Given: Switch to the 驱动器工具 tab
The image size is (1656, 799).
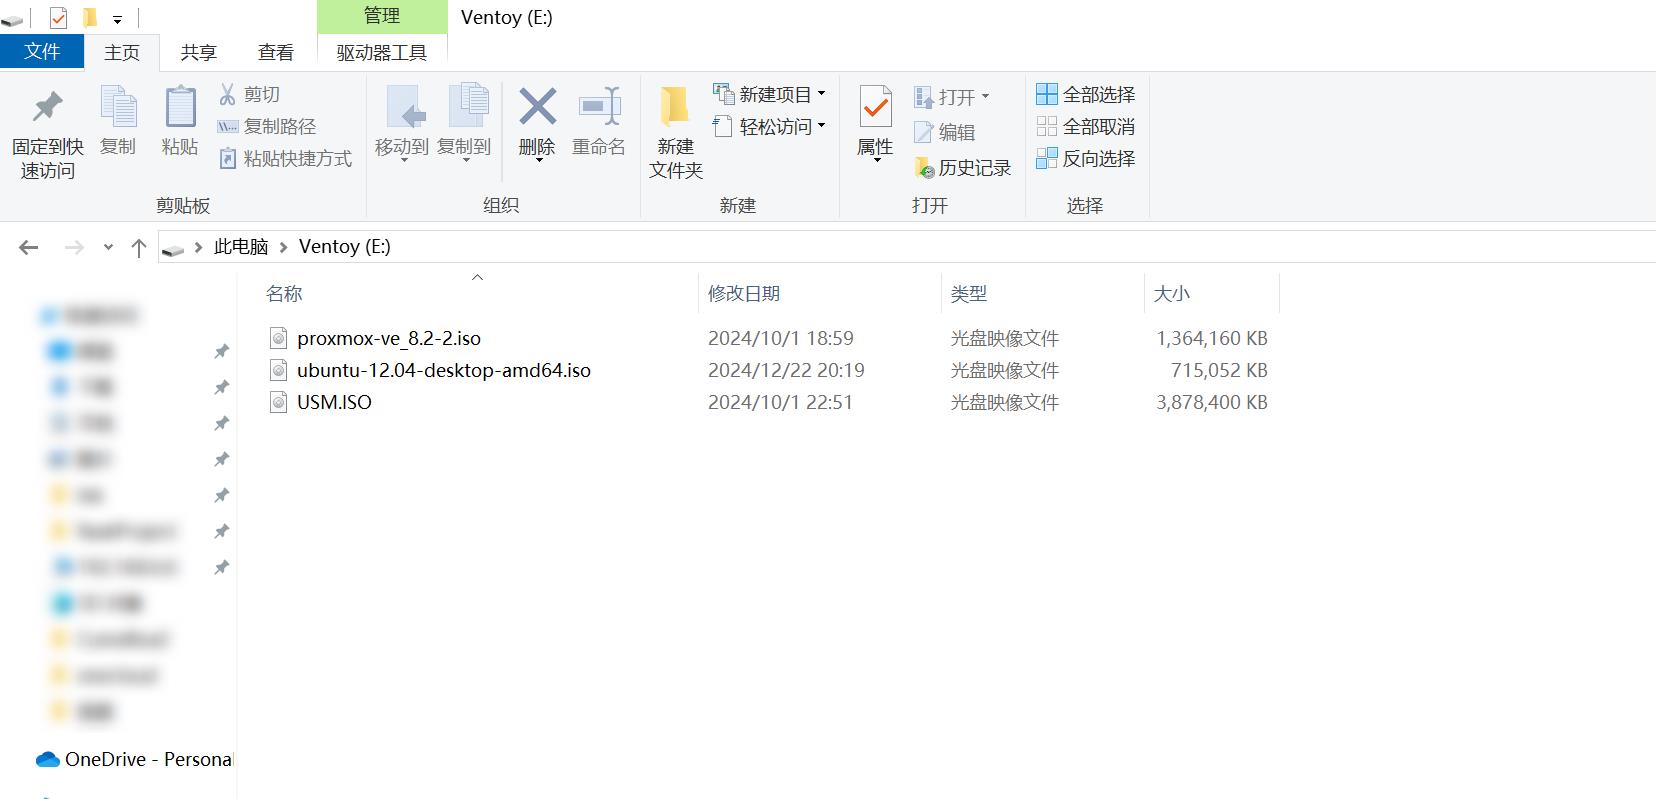Looking at the screenshot, I should pyautogui.click(x=382, y=53).
